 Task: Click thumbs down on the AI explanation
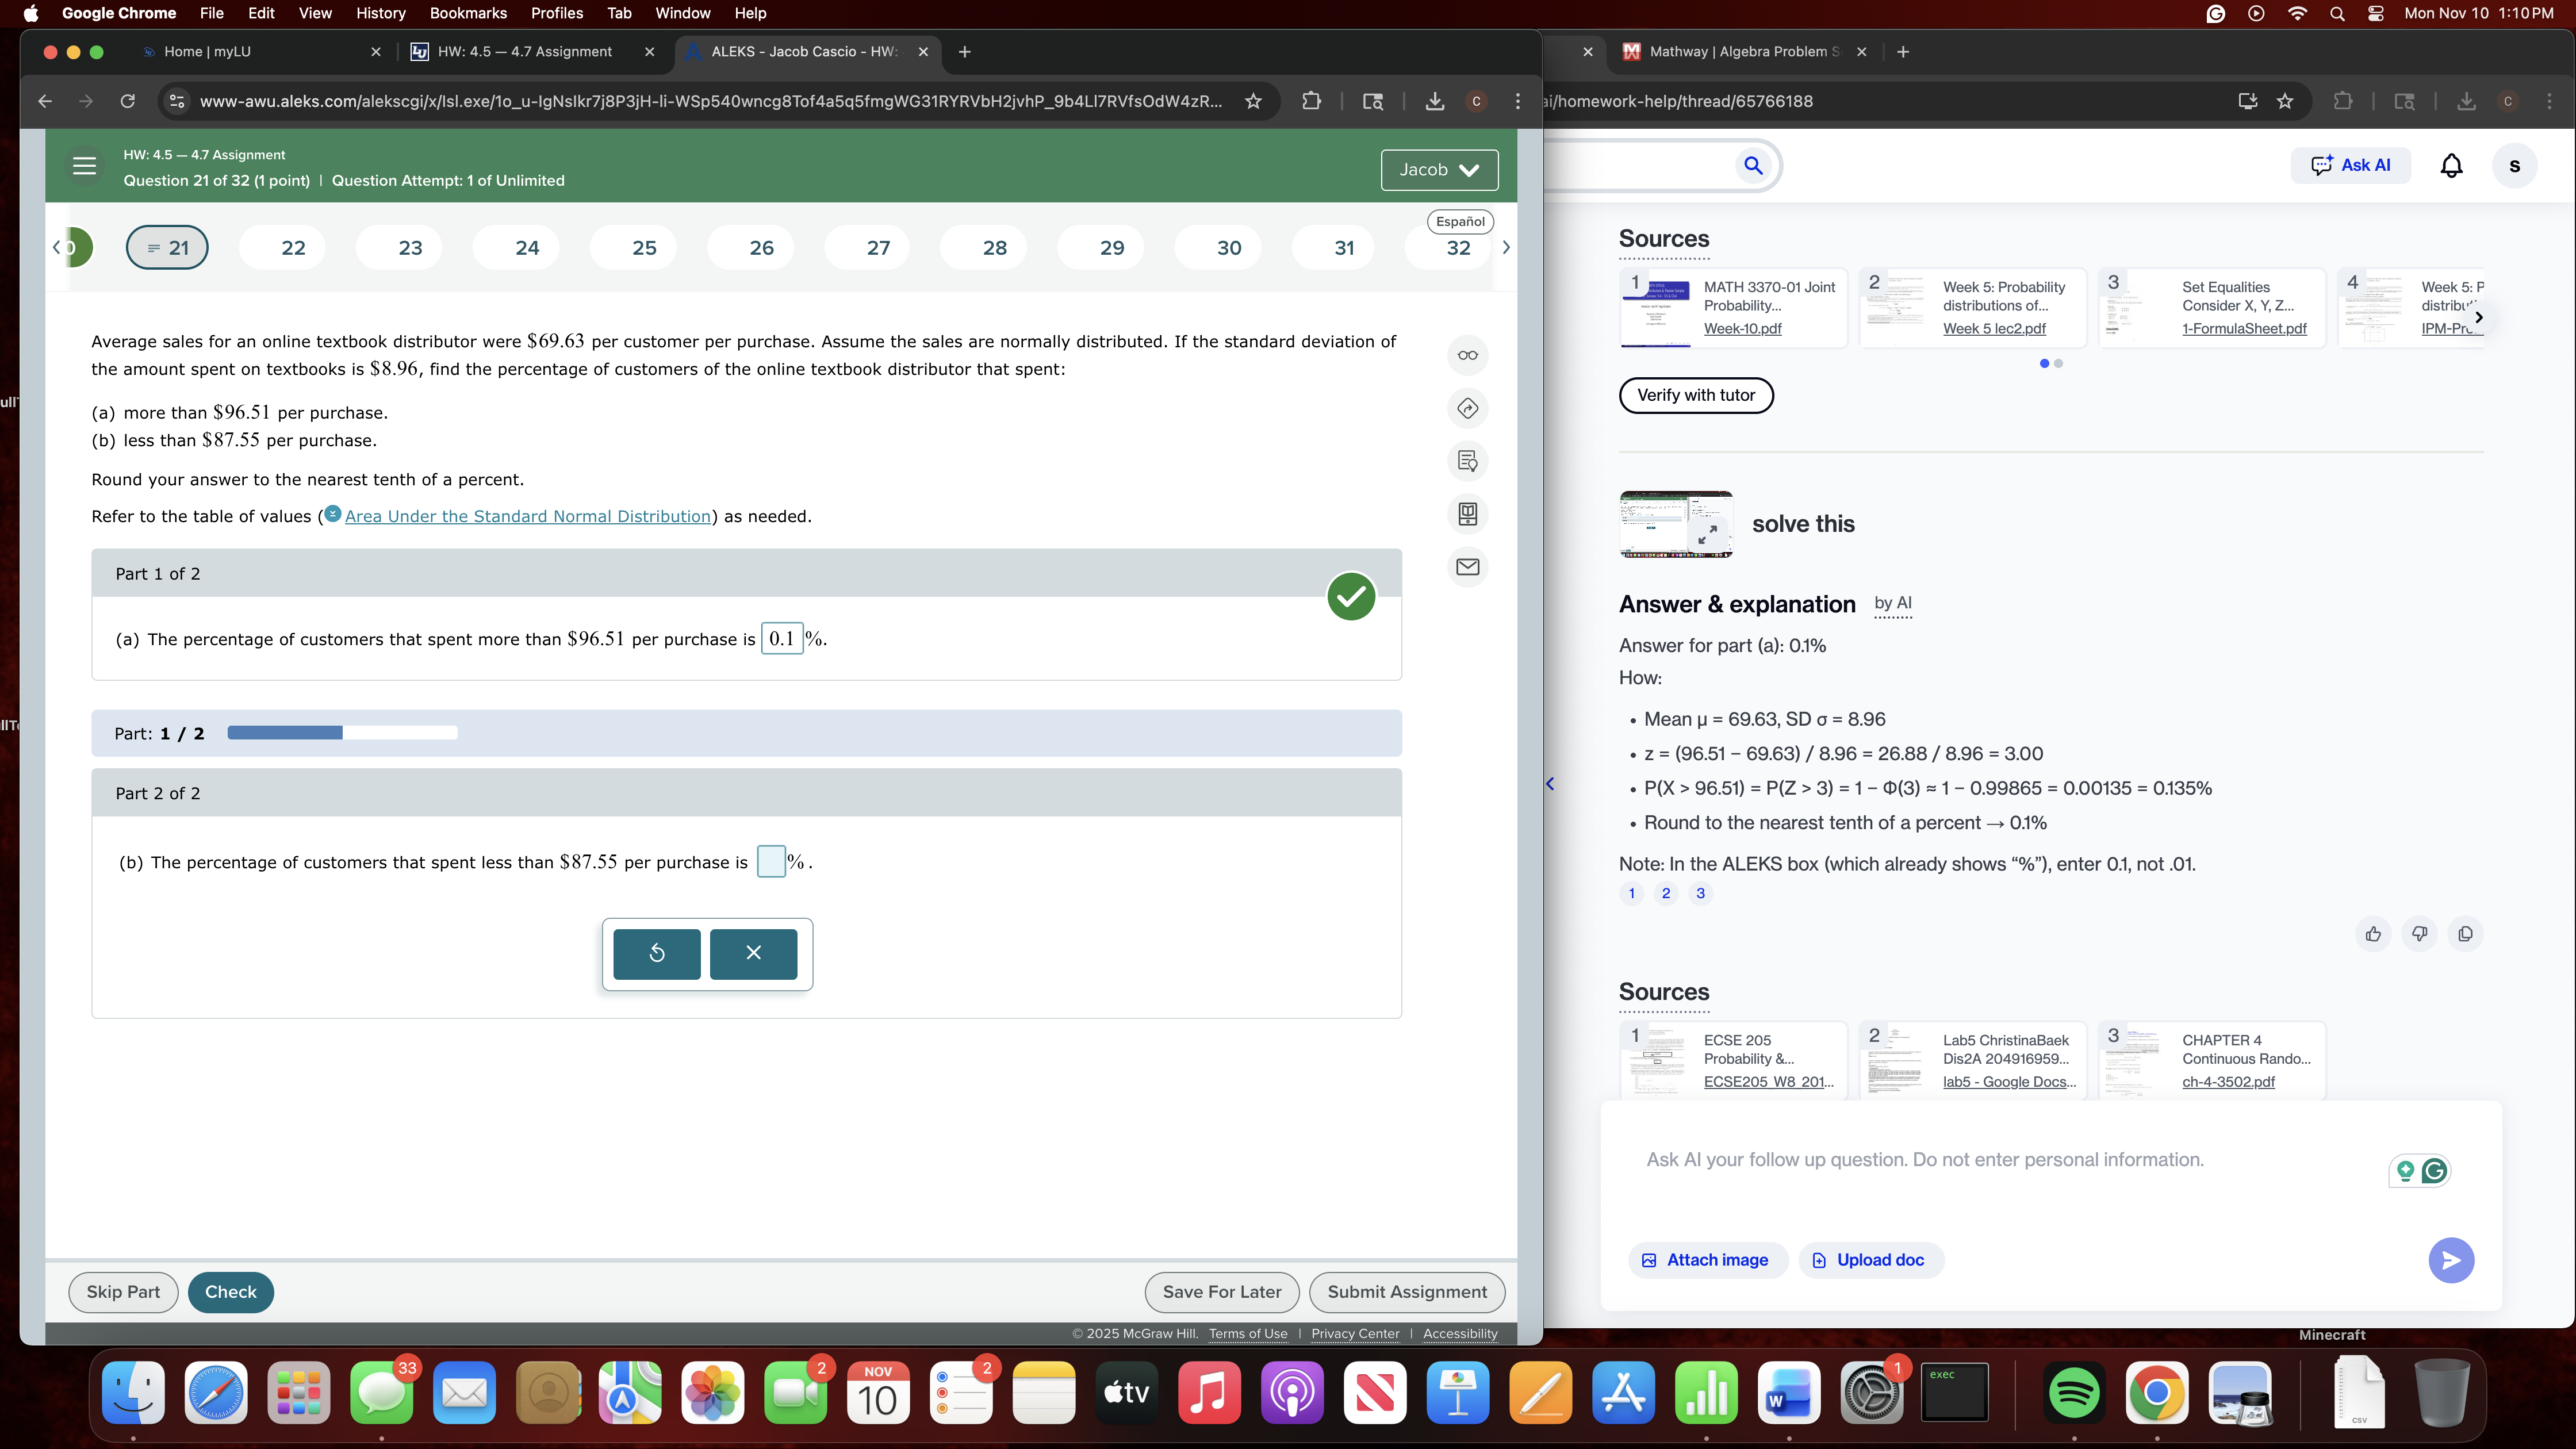pyautogui.click(x=2420, y=933)
